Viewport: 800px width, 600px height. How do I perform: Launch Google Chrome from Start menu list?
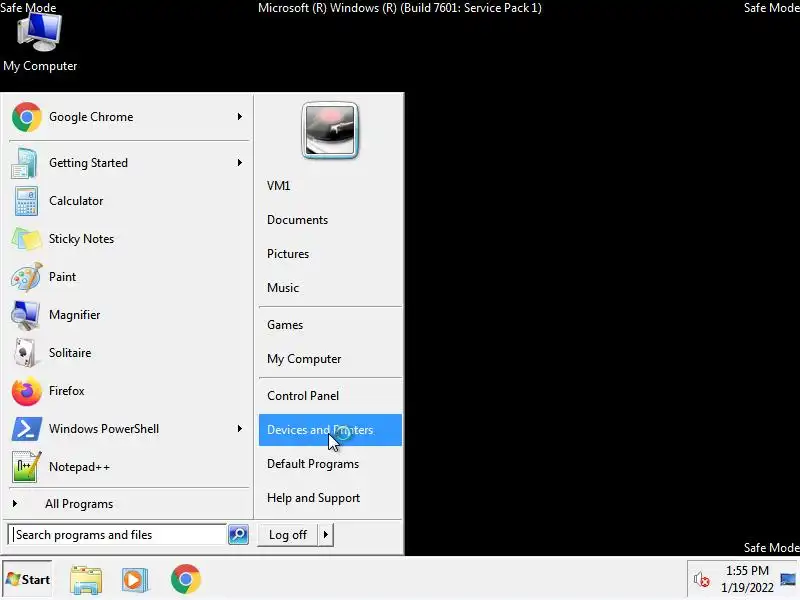[128, 117]
